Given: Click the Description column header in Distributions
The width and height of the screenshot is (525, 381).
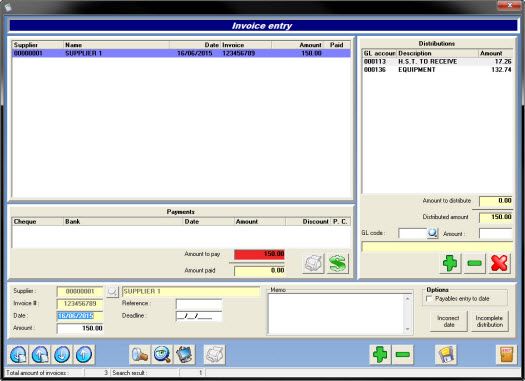Looking at the screenshot, I should pos(437,53).
